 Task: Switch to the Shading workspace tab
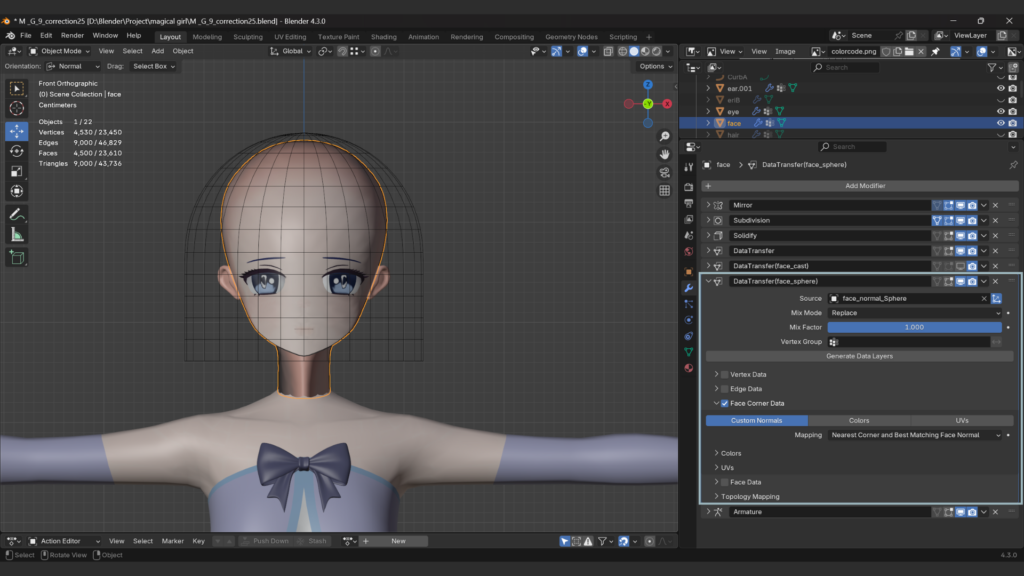click(384, 36)
